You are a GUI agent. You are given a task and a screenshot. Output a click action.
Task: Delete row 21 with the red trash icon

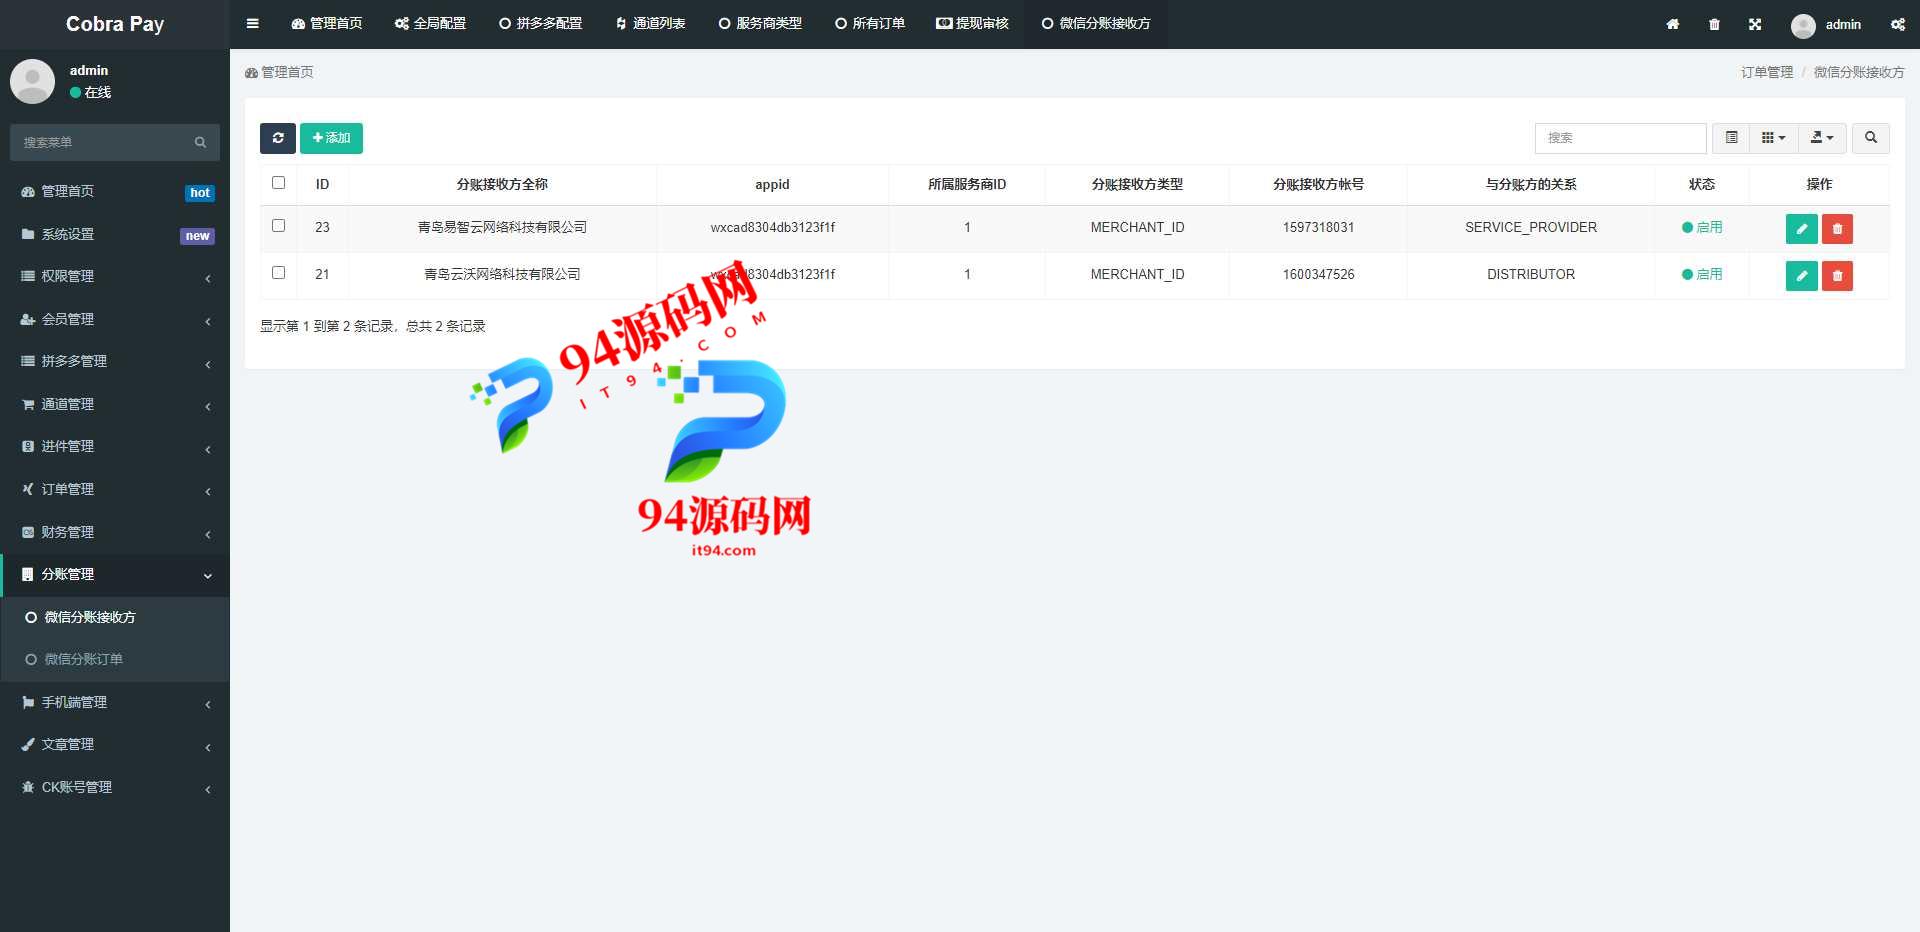click(1837, 276)
